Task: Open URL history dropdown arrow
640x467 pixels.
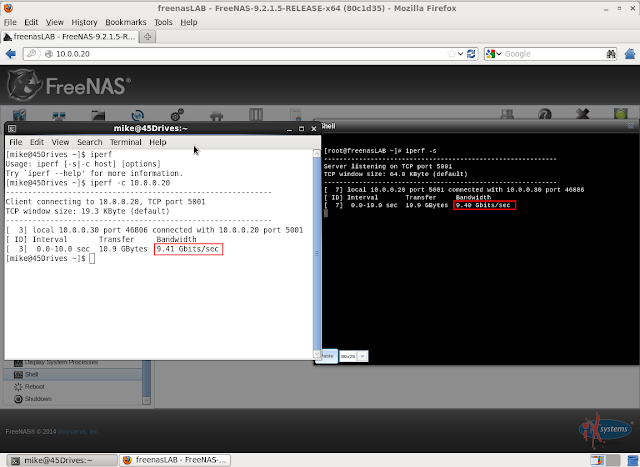Action: tap(460, 54)
